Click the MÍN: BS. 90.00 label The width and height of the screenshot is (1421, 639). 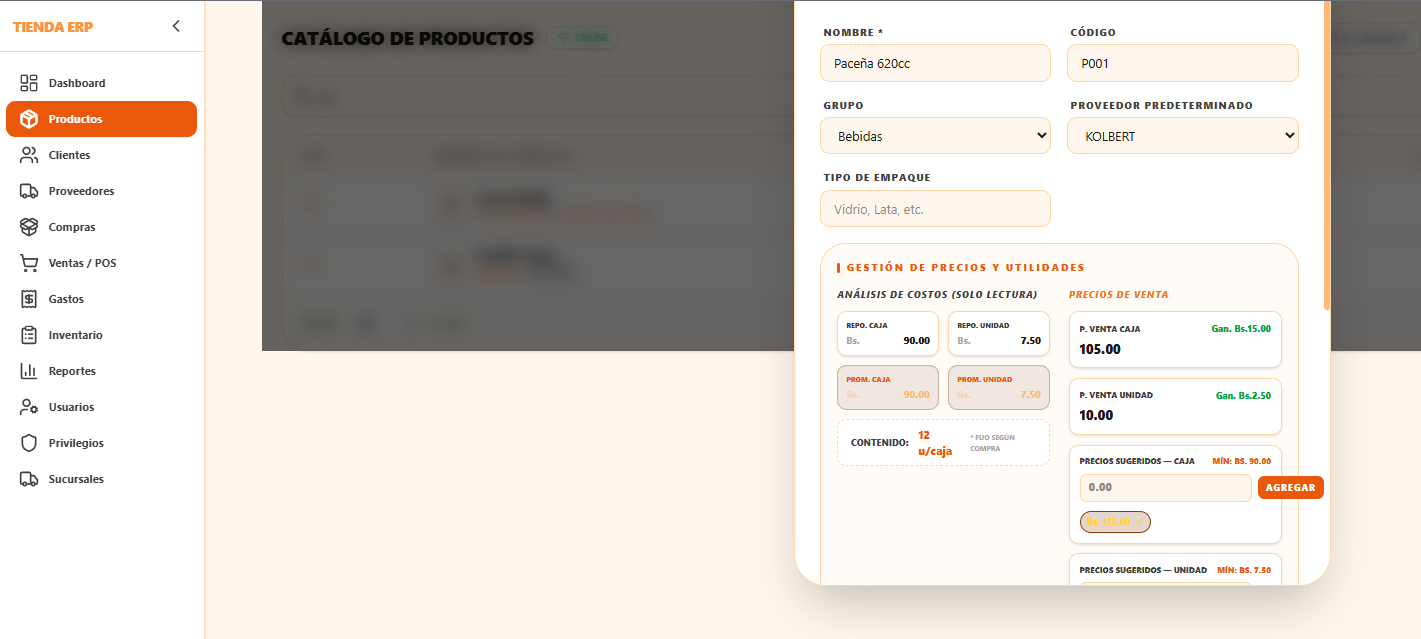pyautogui.click(x=1241, y=461)
